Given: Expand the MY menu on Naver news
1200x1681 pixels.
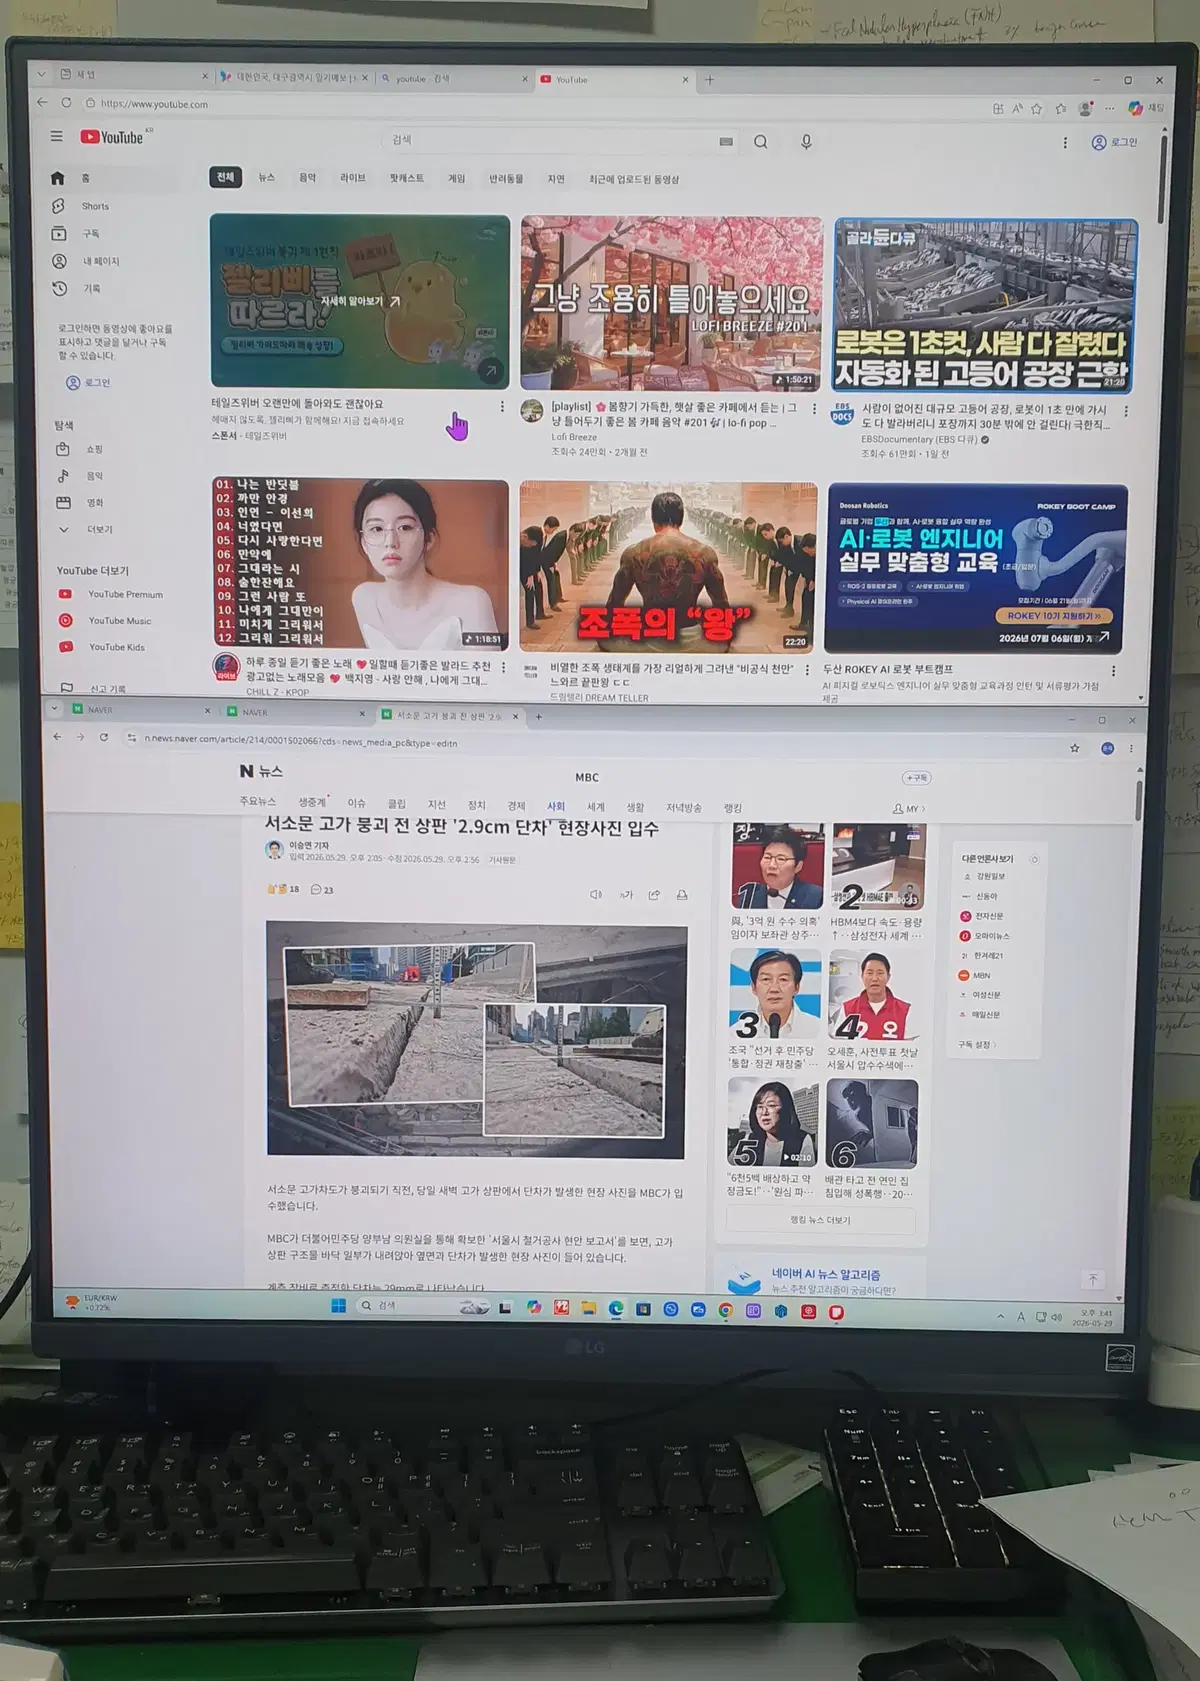Looking at the screenshot, I should point(909,808).
